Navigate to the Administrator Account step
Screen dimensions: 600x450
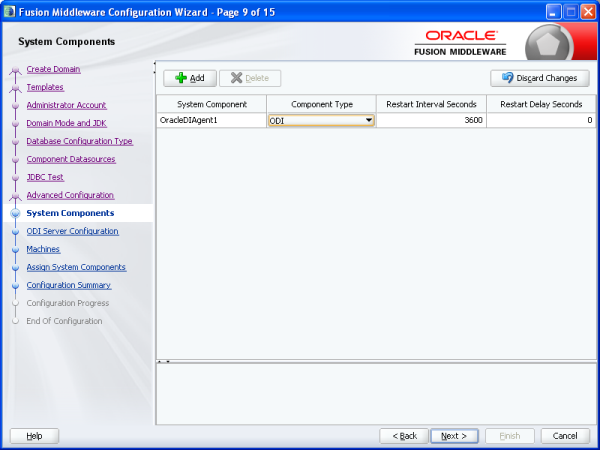[66, 105]
